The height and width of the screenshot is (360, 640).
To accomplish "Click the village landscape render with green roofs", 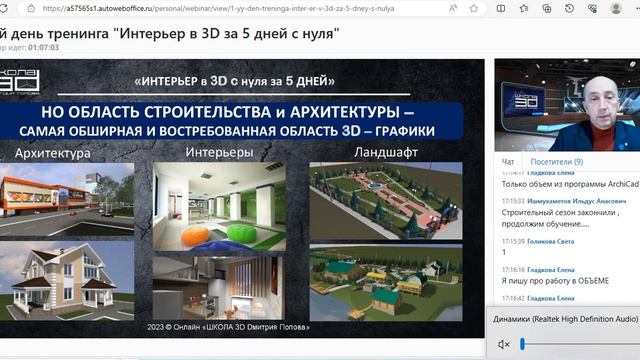I will 386,283.
